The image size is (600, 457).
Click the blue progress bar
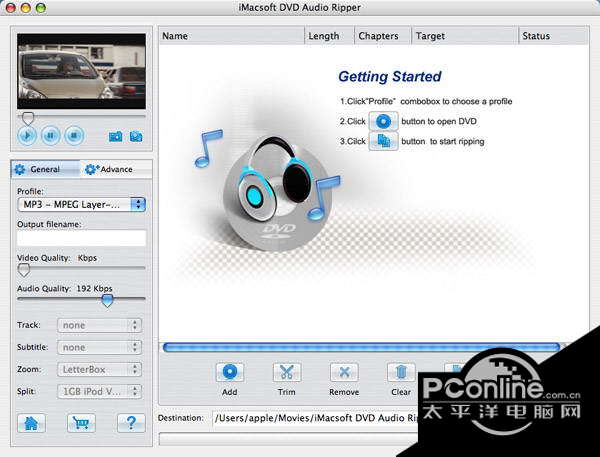pos(362,348)
